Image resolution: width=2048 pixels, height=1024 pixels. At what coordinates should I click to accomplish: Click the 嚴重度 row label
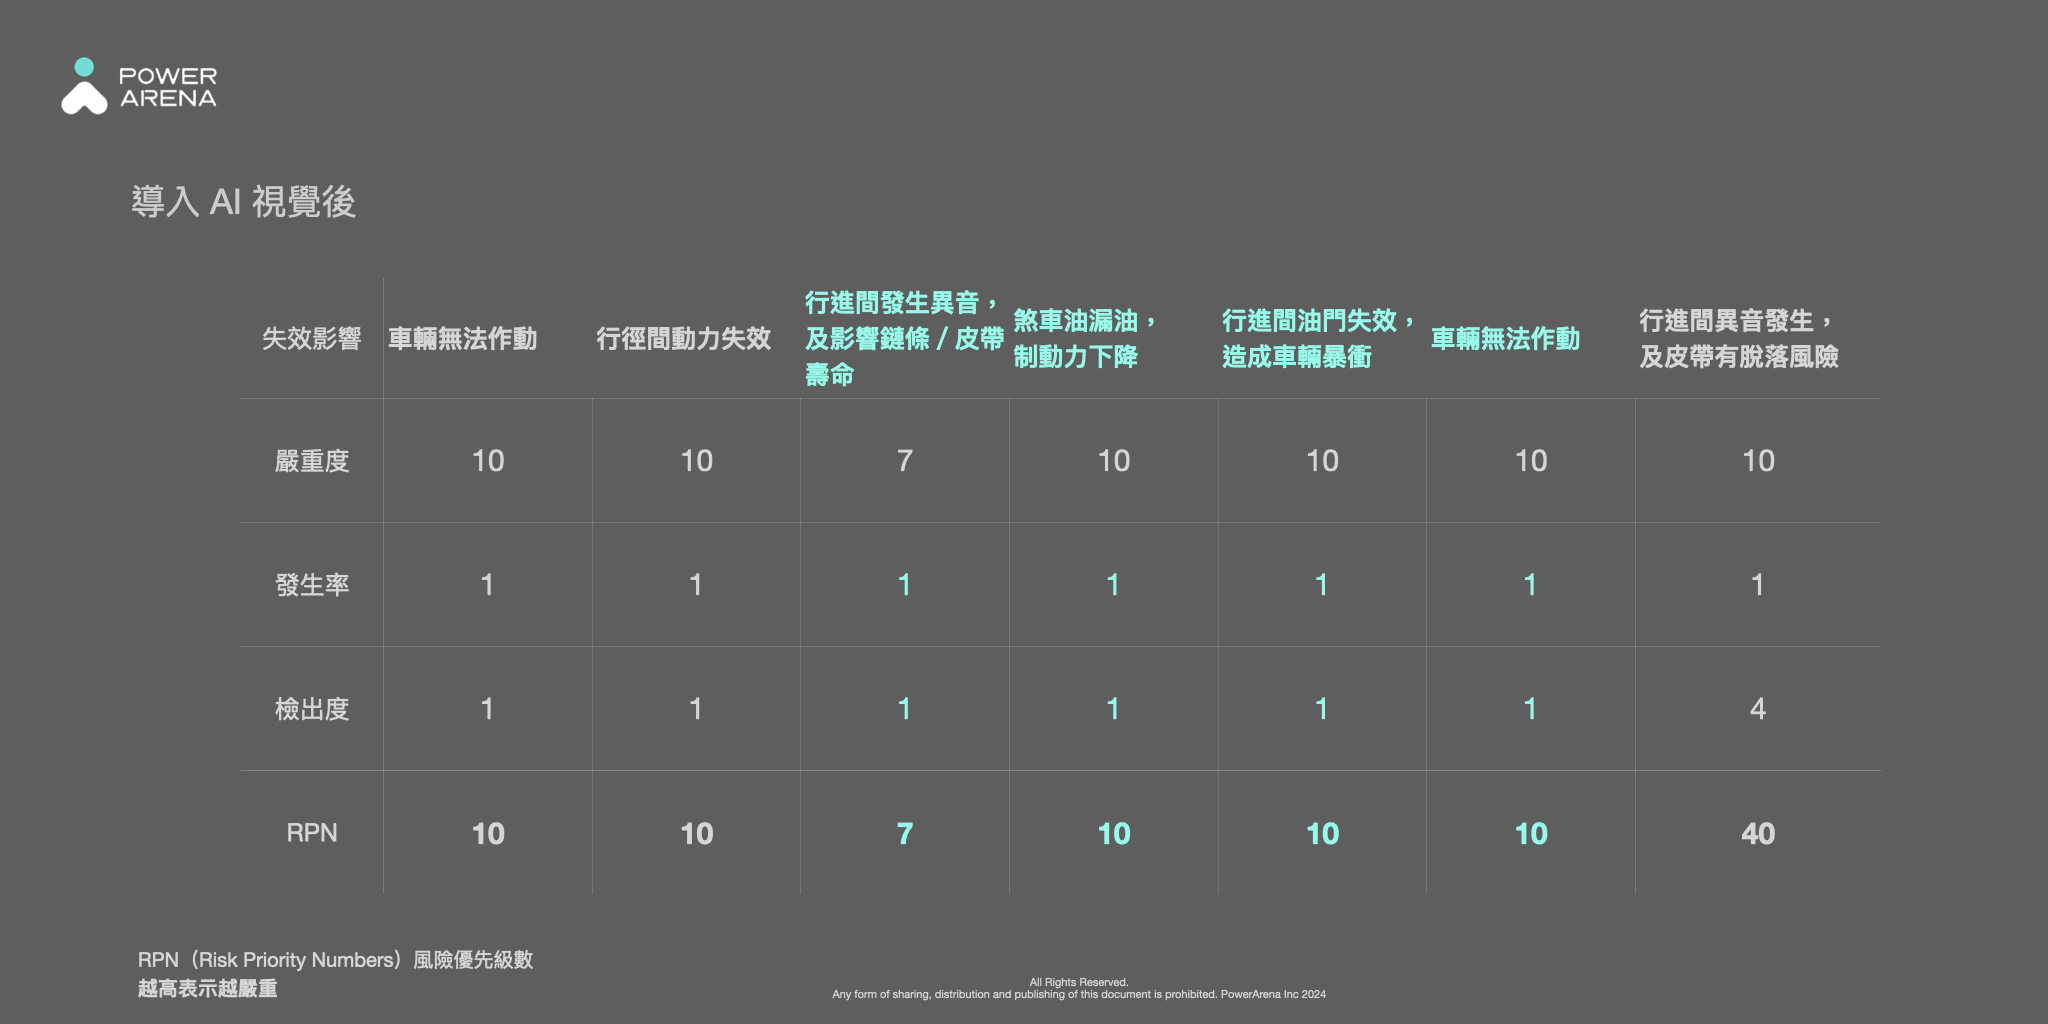[x=313, y=460]
